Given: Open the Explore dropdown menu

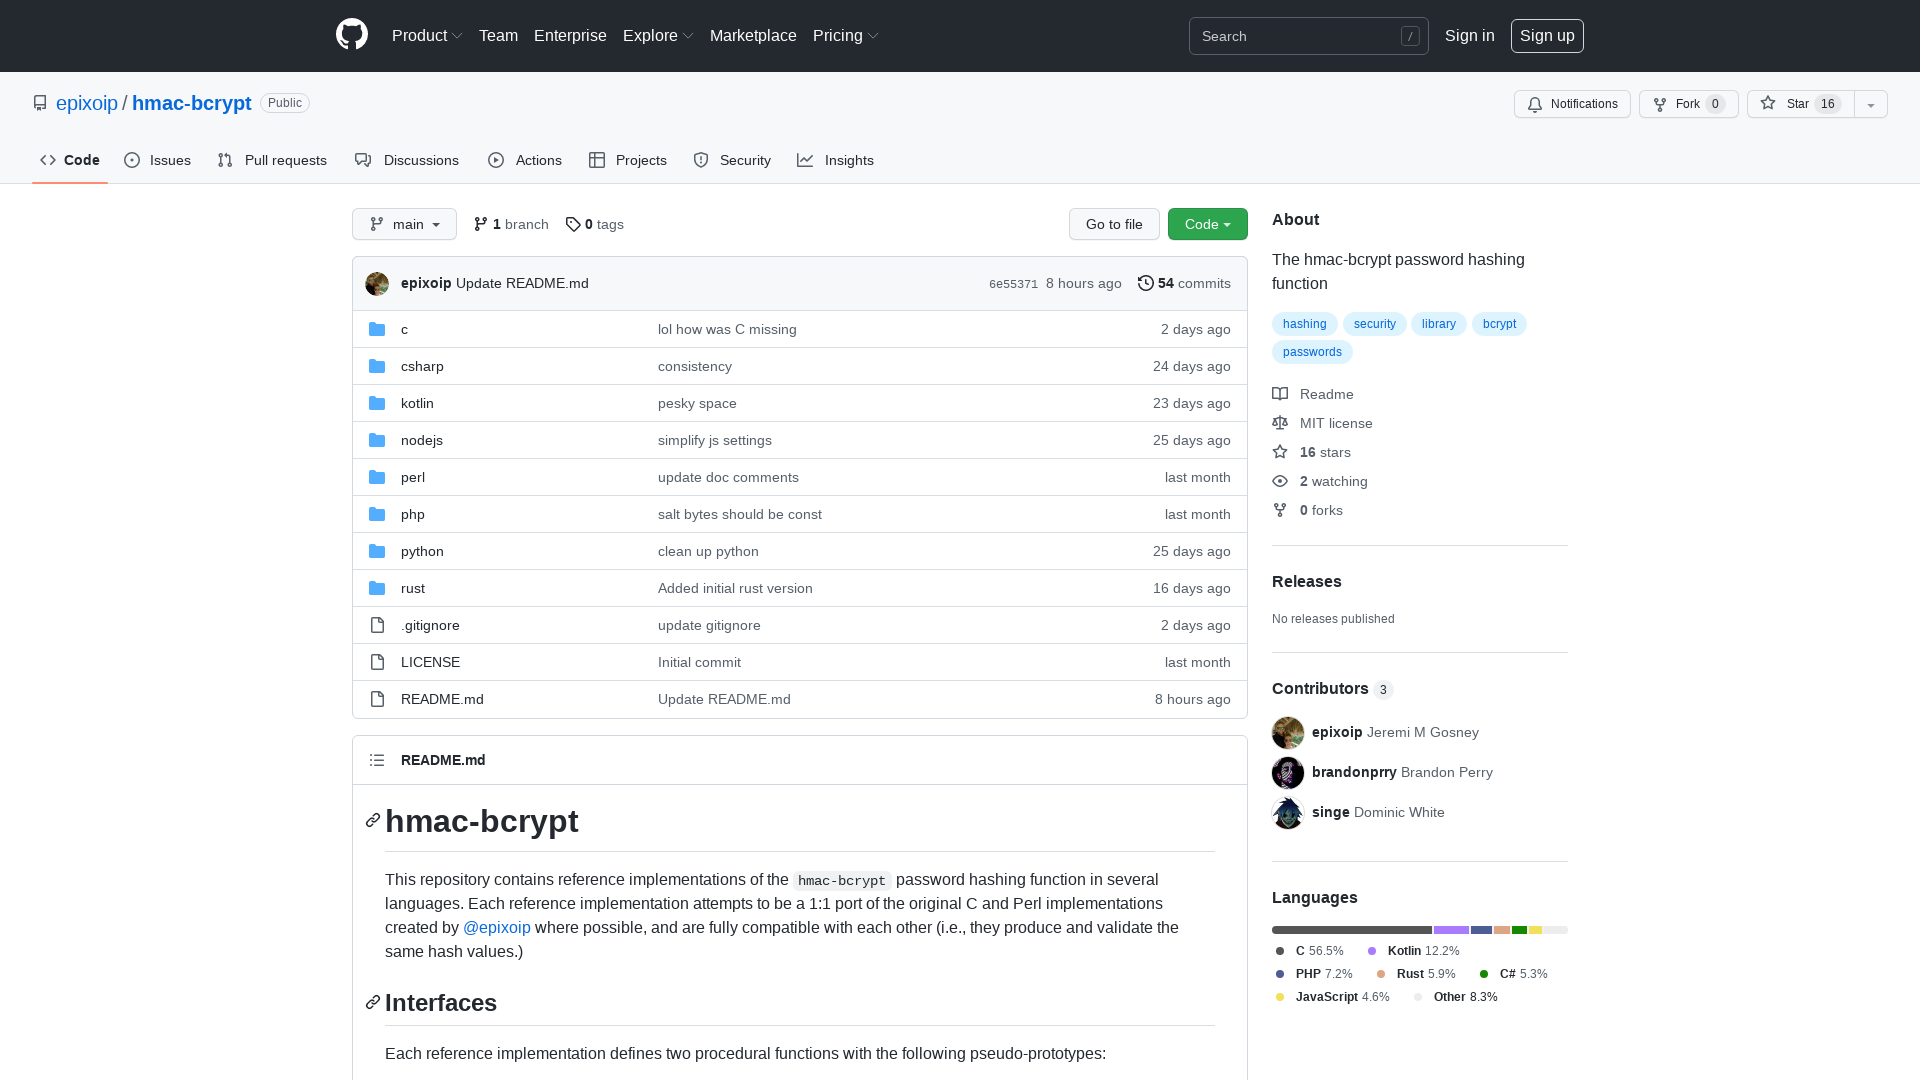Looking at the screenshot, I should [657, 35].
